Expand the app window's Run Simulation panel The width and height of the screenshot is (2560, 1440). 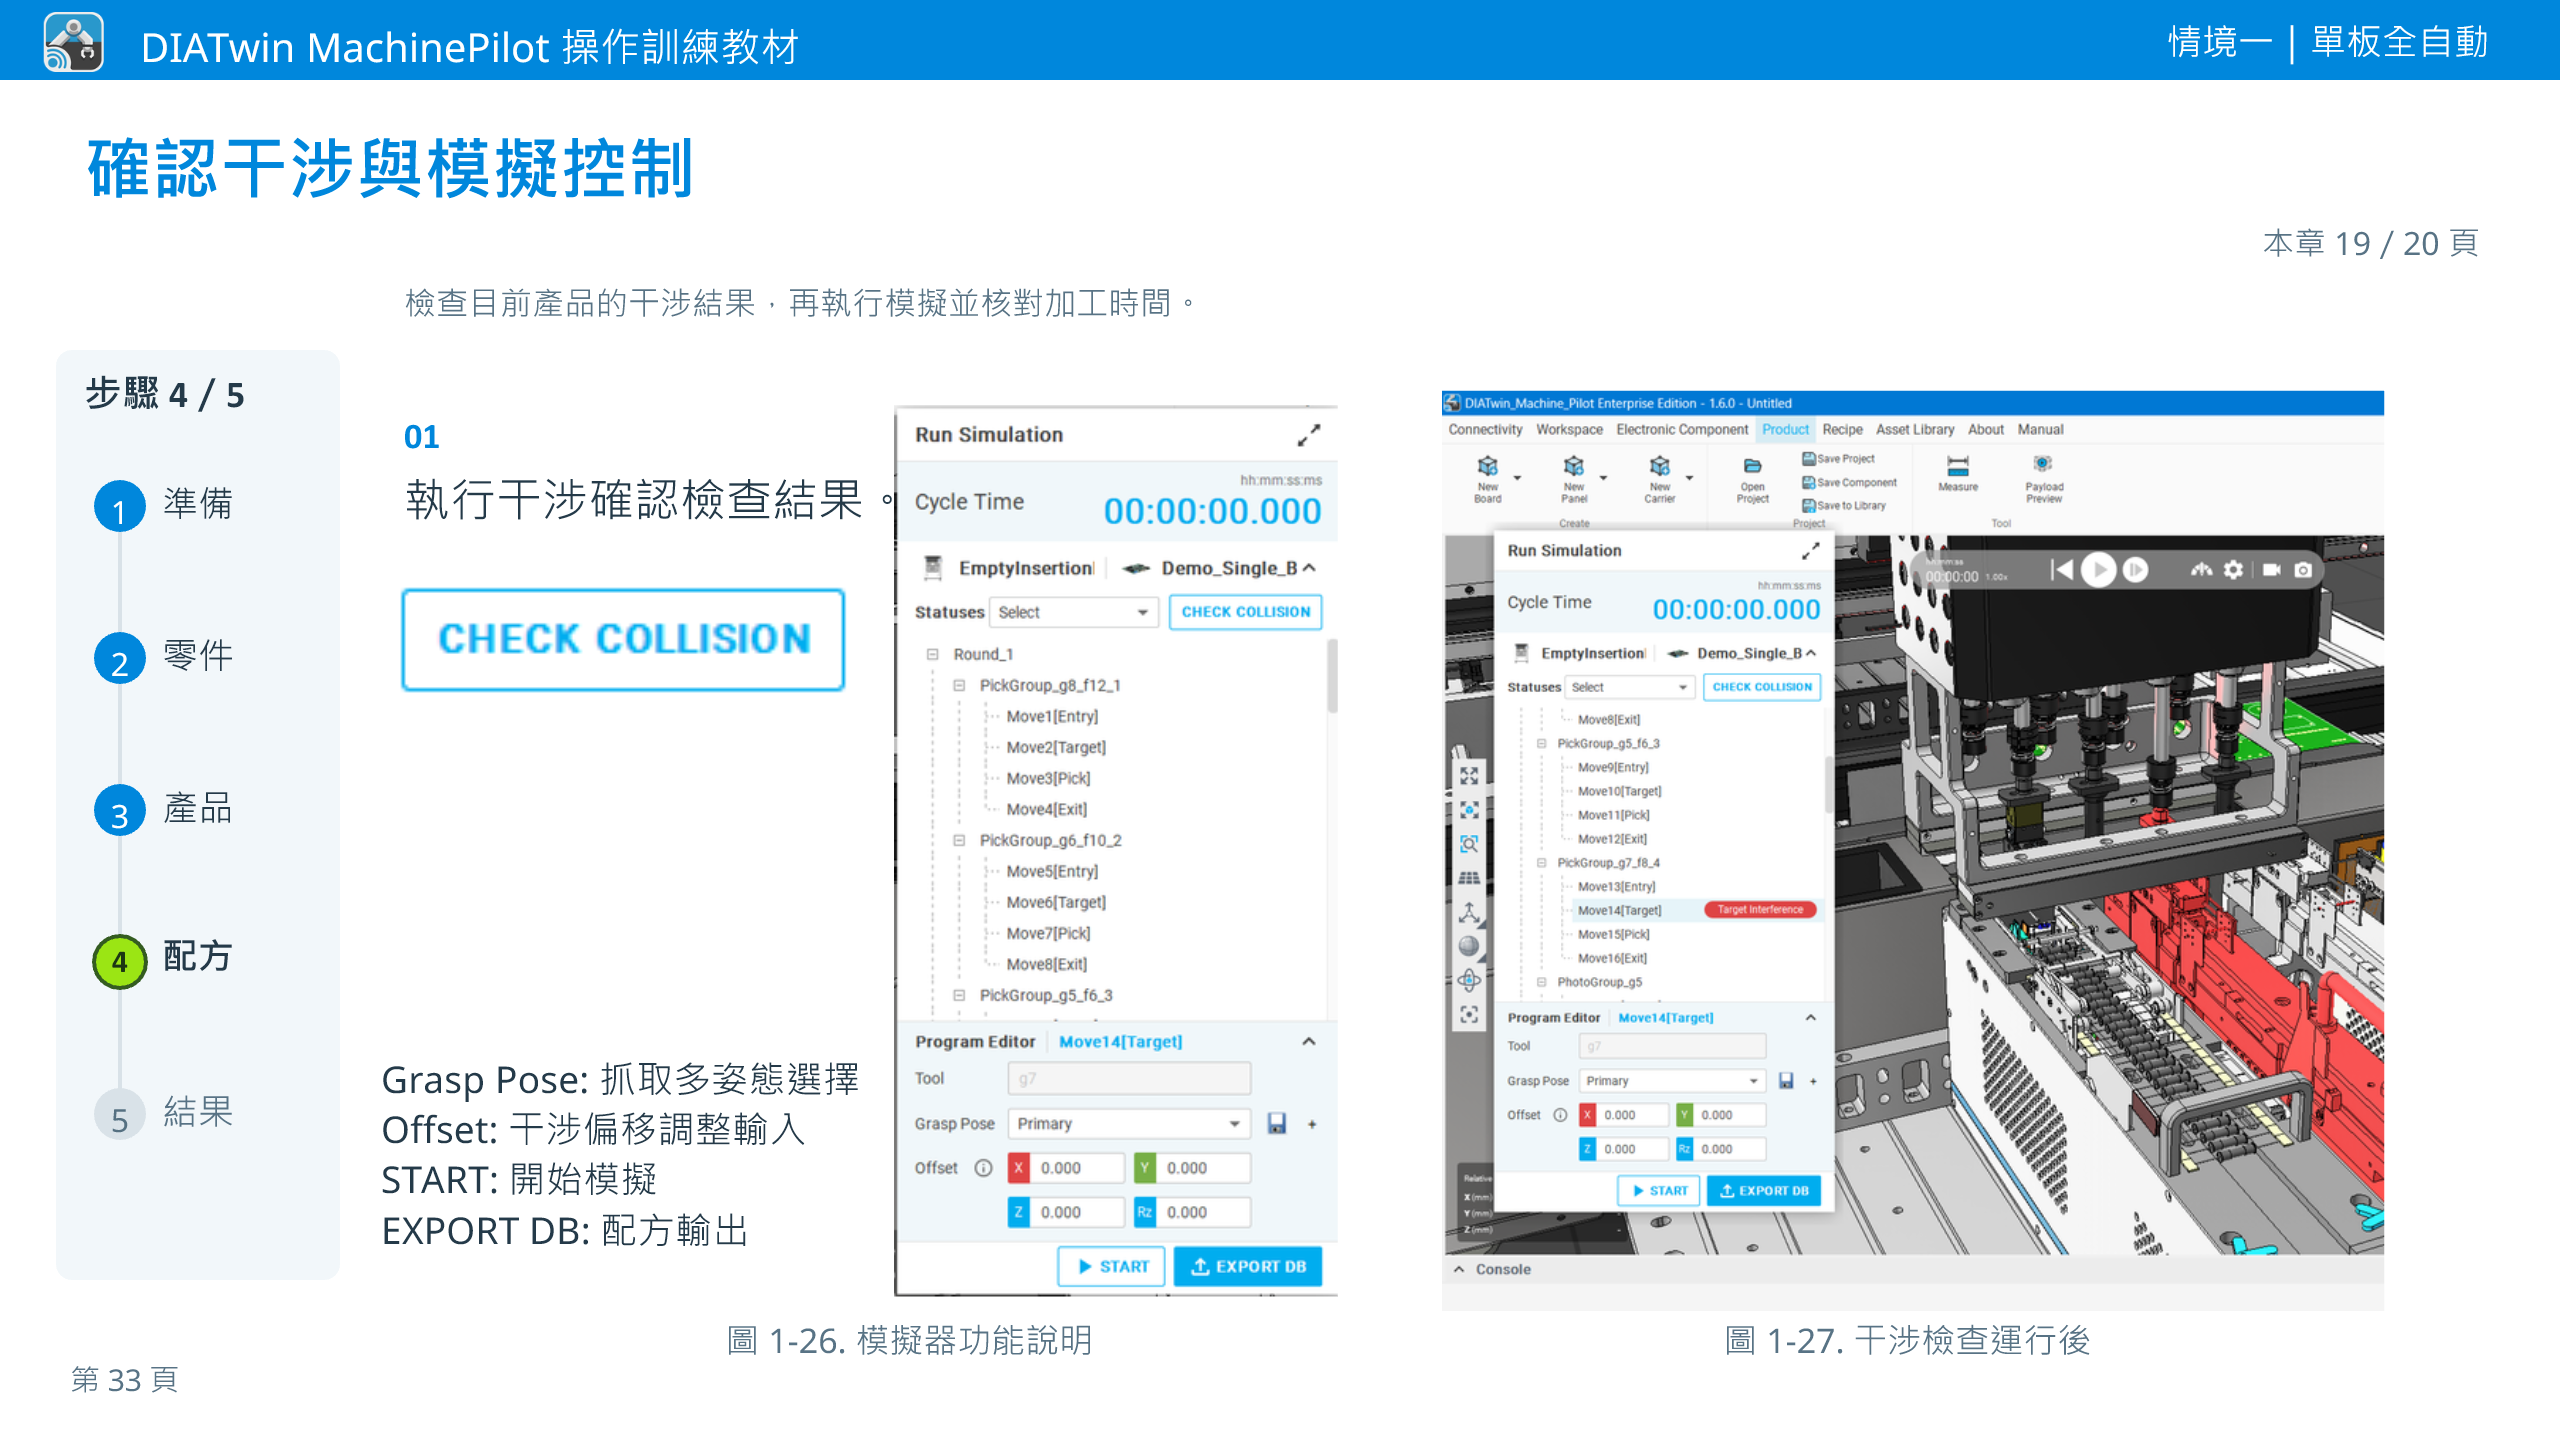1810,551
